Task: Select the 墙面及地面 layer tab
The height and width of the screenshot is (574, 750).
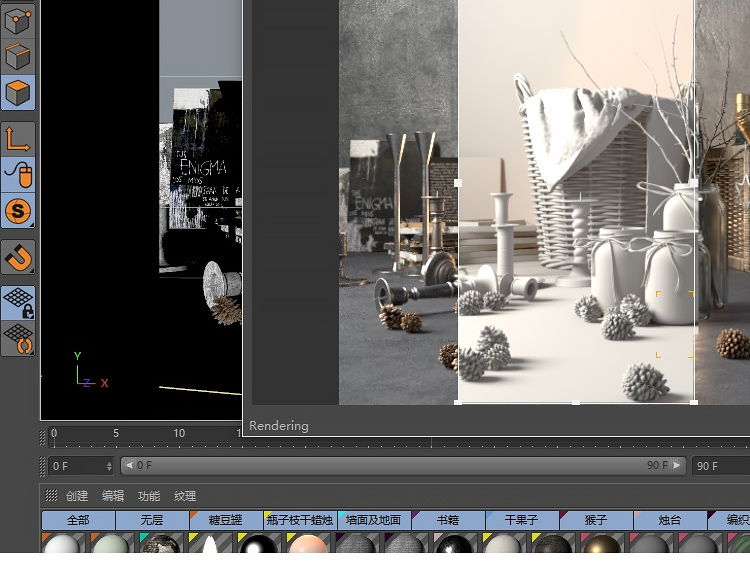Action: 374,520
